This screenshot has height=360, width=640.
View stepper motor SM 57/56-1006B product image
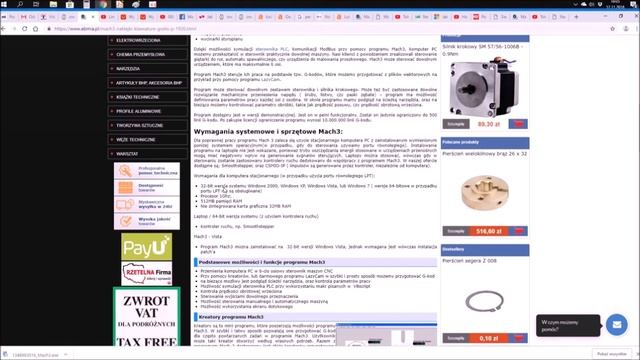484,87
